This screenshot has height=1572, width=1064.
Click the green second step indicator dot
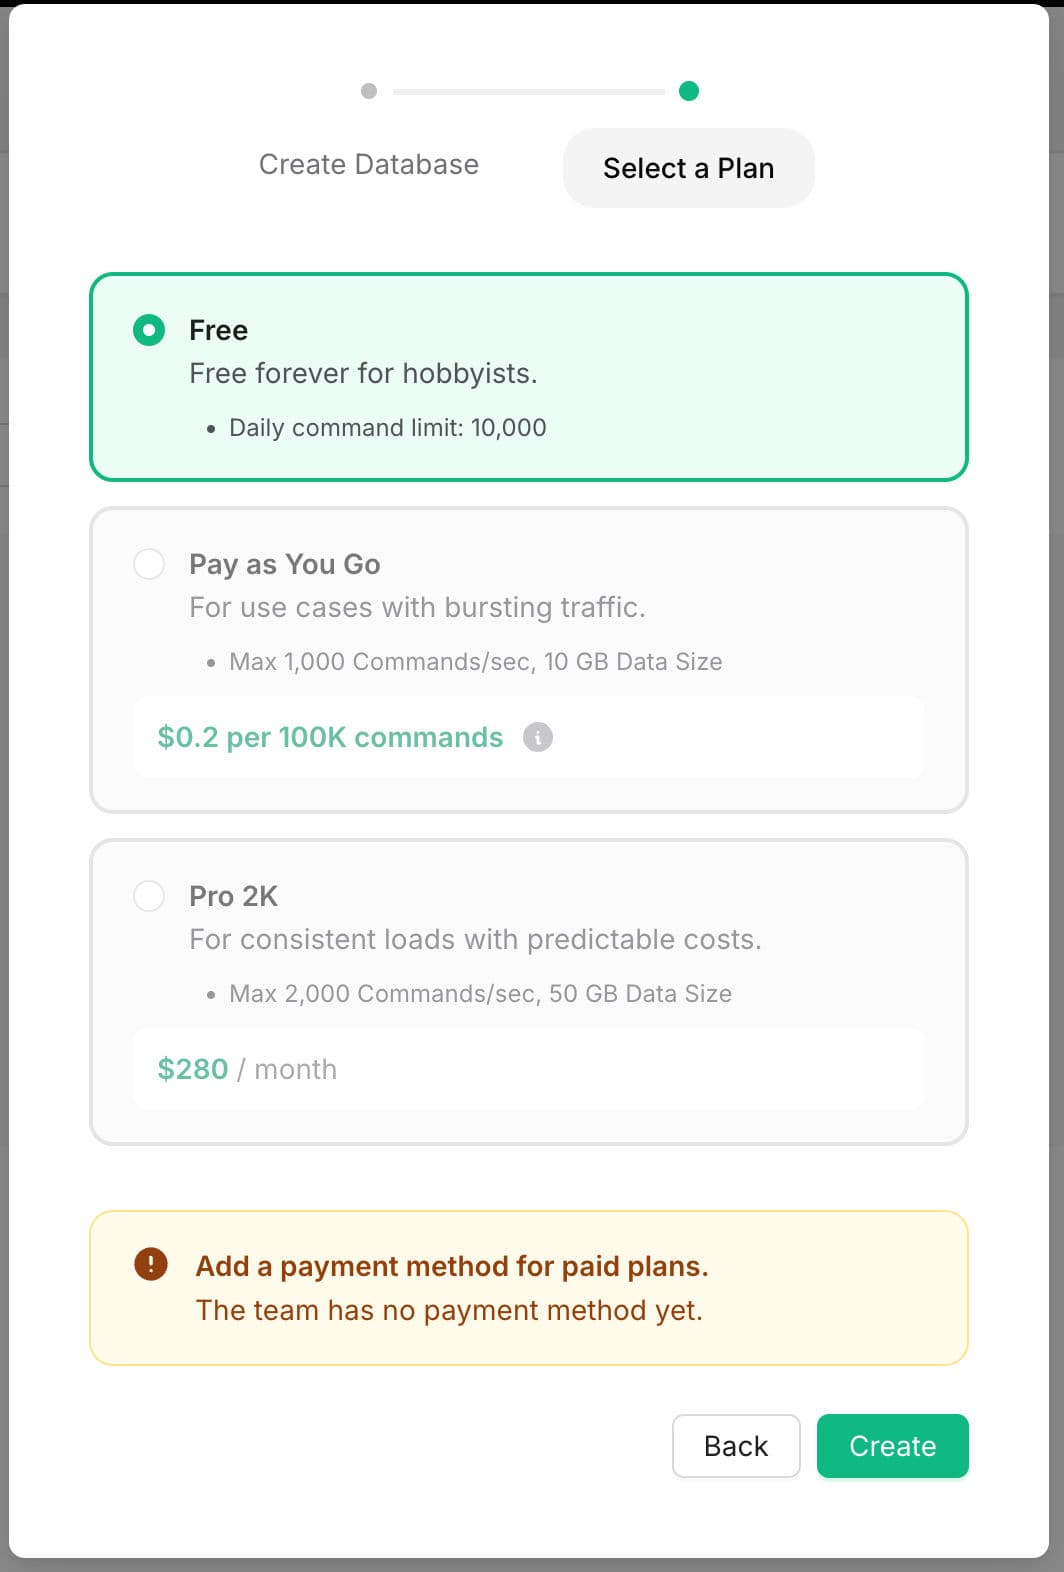689,91
